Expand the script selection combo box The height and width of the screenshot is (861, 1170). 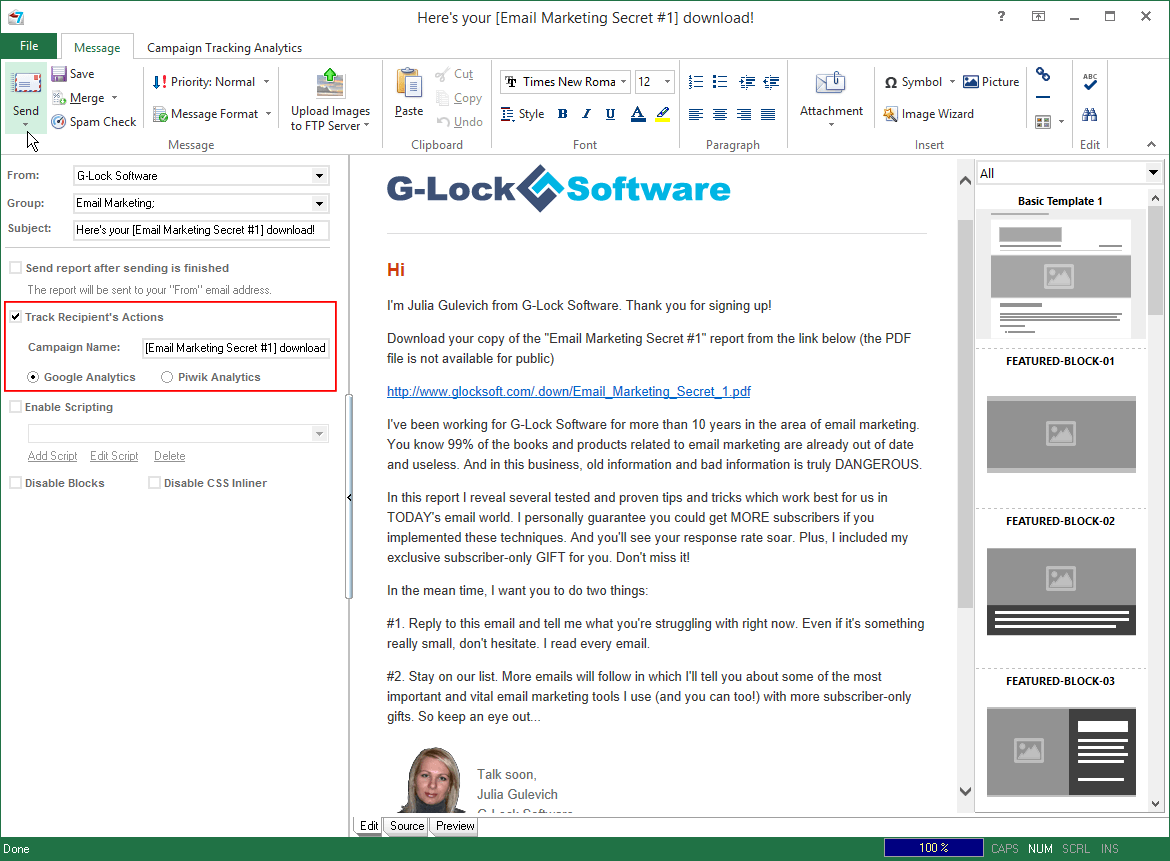[319, 434]
